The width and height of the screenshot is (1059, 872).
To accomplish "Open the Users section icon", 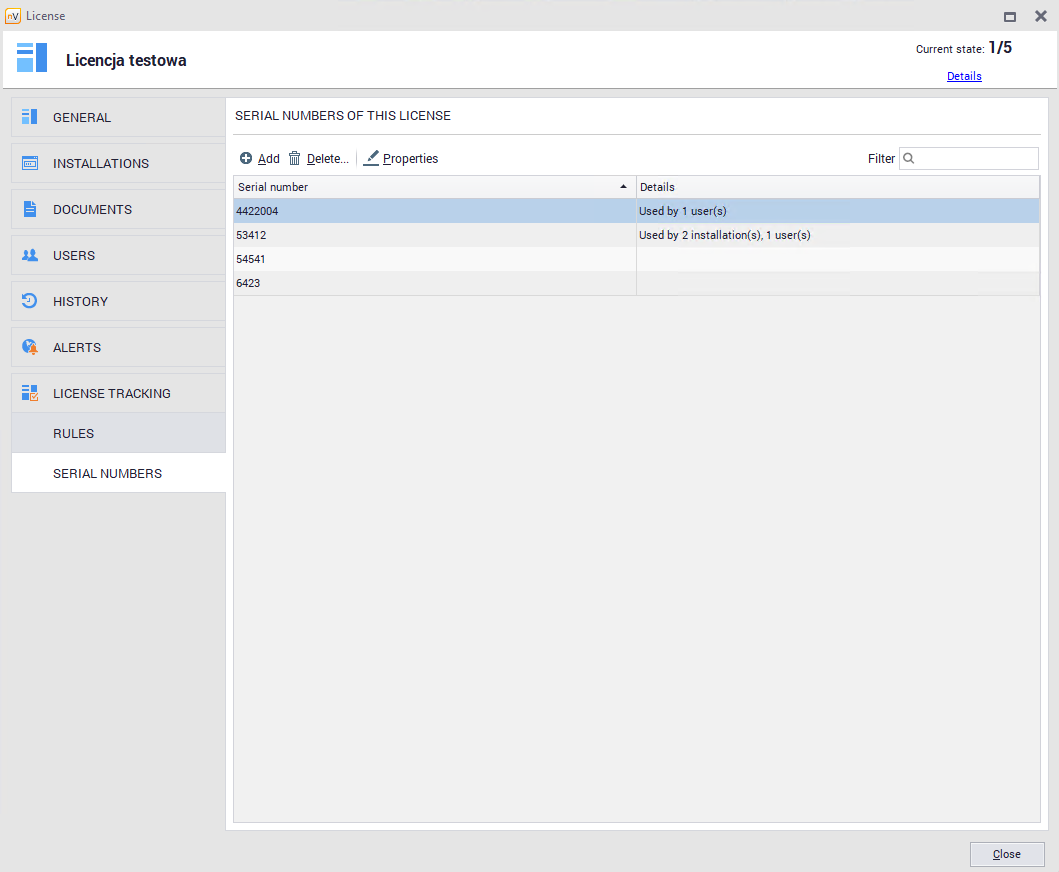I will pos(30,255).
